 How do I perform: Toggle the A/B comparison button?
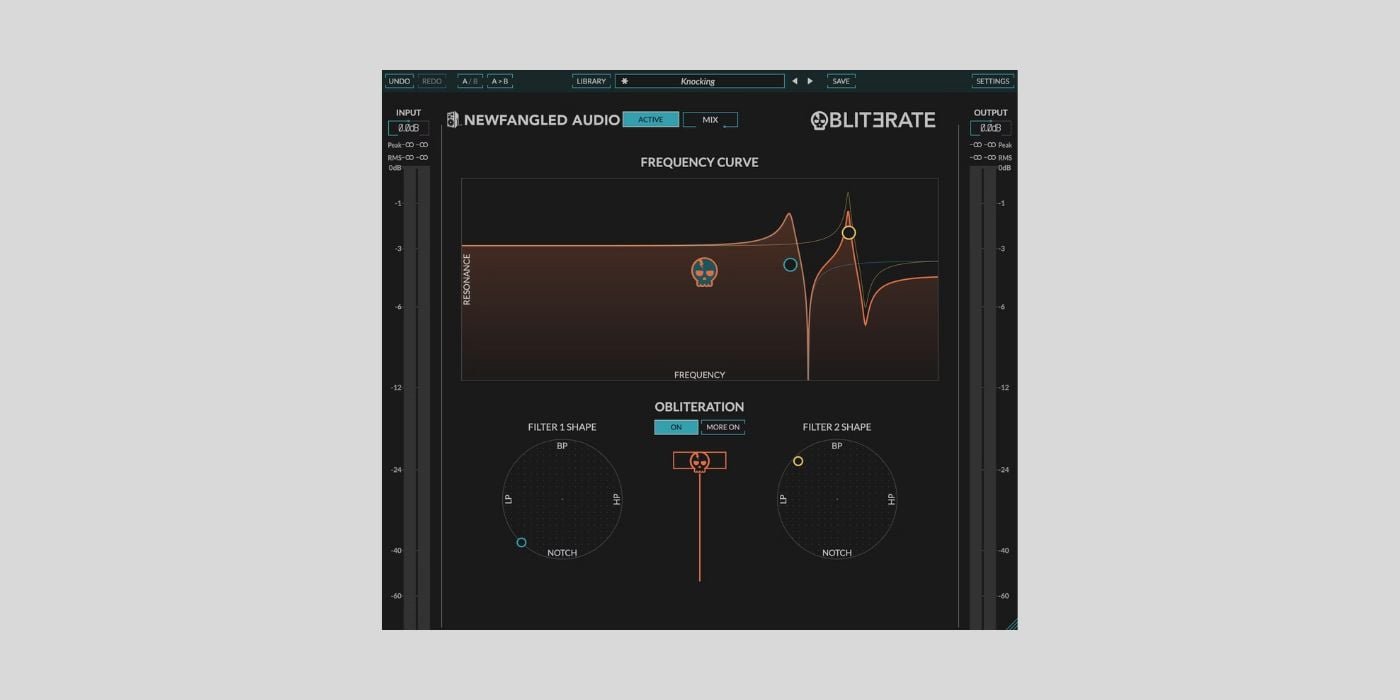pyautogui.click(x=470, y=81)
